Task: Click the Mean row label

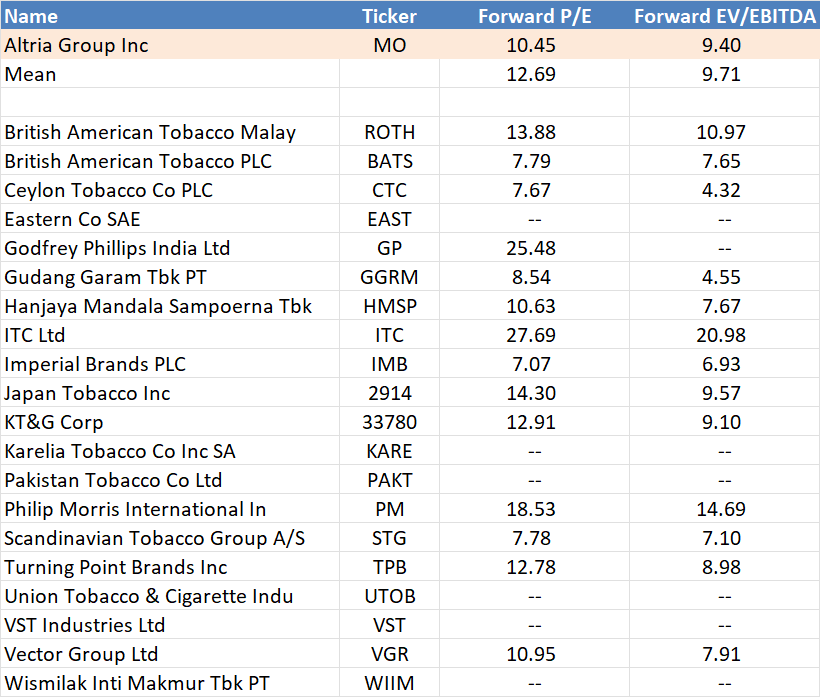Action: coord(170,74)
